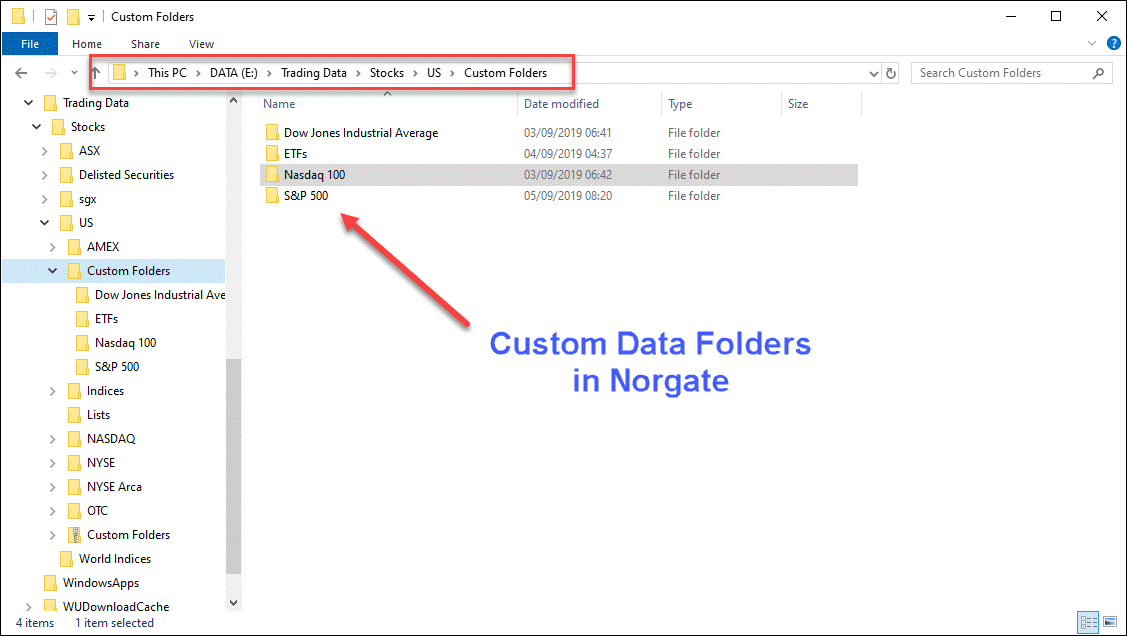Viewport: 1127px width, 636px height.
Task: Click Custom Folders breadcrumb in address bar
Action: pyautogui.click(x=505, y=73)
